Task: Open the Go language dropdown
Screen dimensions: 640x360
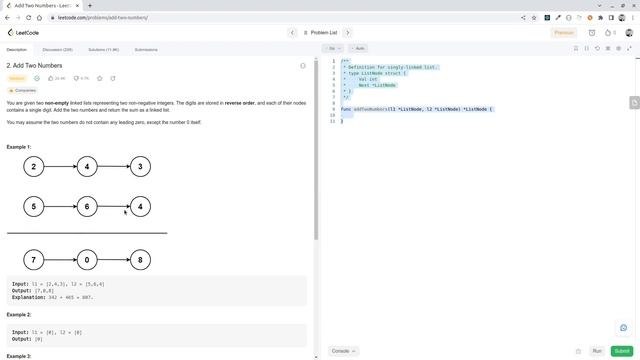Action: [x=333, y=49]
